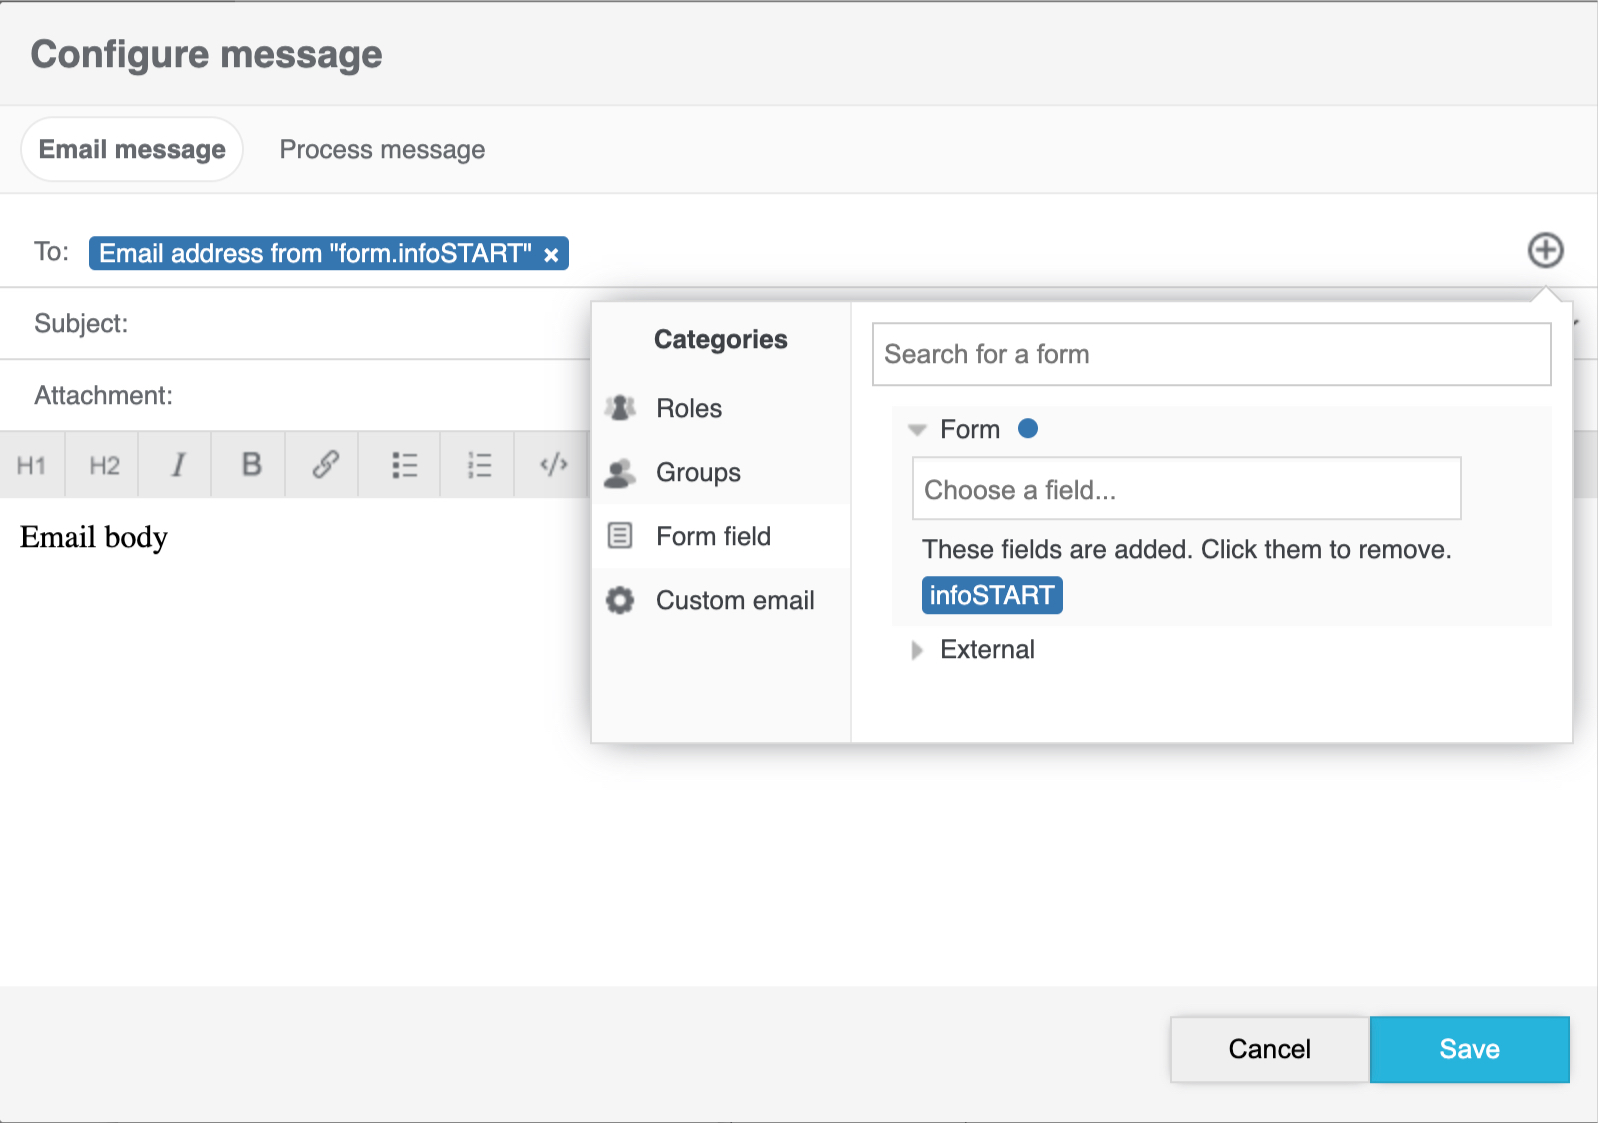This screenshot has height=1123, width=1598.
Task: Toggle bold text formatting
Action: tap(251, 465)
